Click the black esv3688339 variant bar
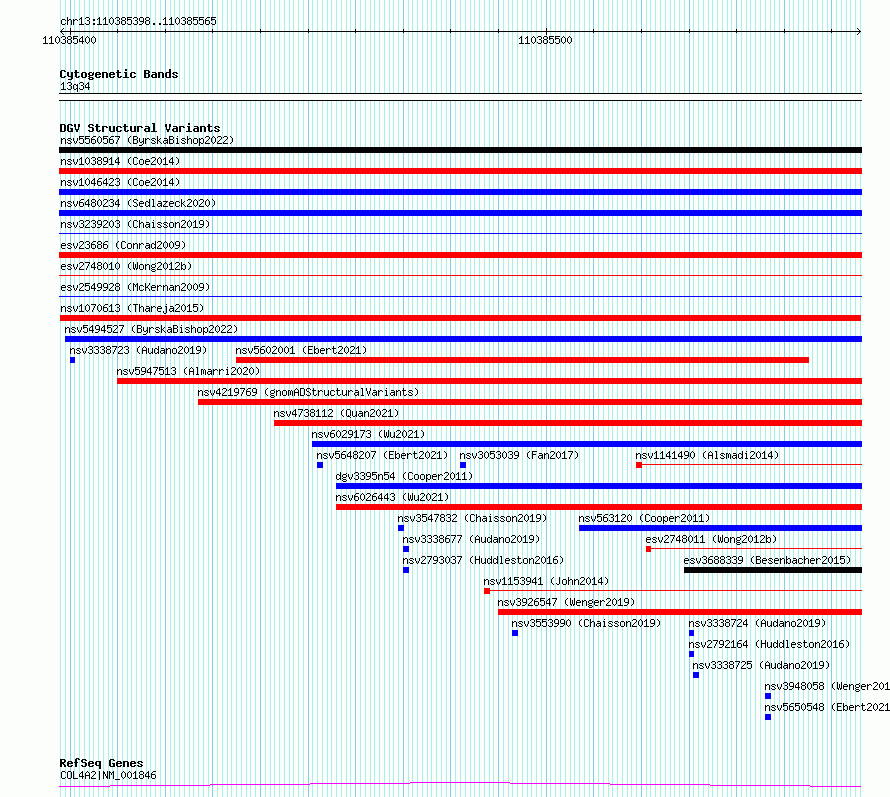Screen dimensions: 890x797 (773, 570)
